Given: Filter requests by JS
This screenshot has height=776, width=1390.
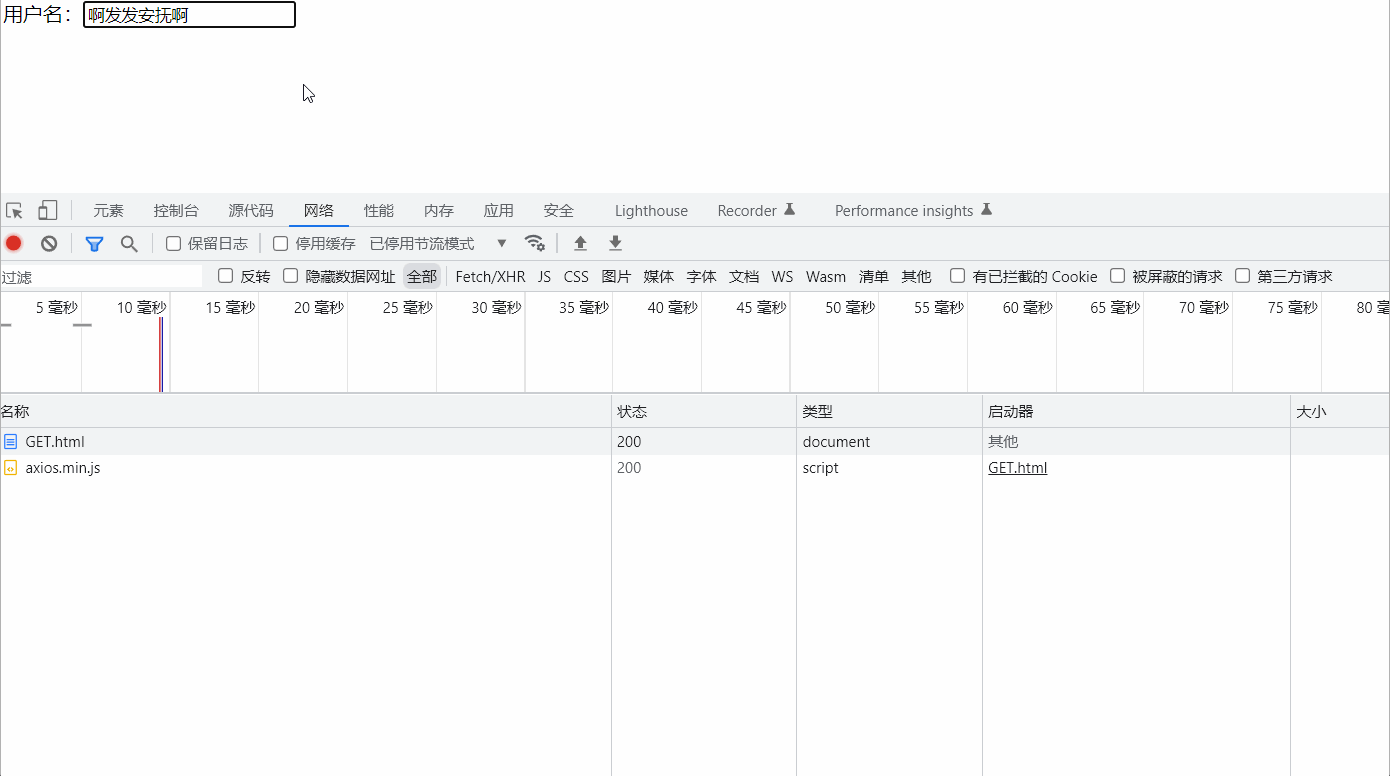Looking at the screenshot, I should [544, 276].
